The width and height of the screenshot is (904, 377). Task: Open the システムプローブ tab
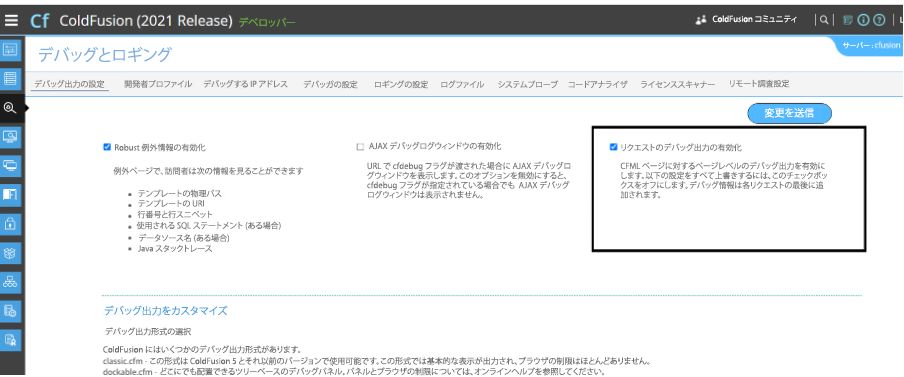point(528,84)
